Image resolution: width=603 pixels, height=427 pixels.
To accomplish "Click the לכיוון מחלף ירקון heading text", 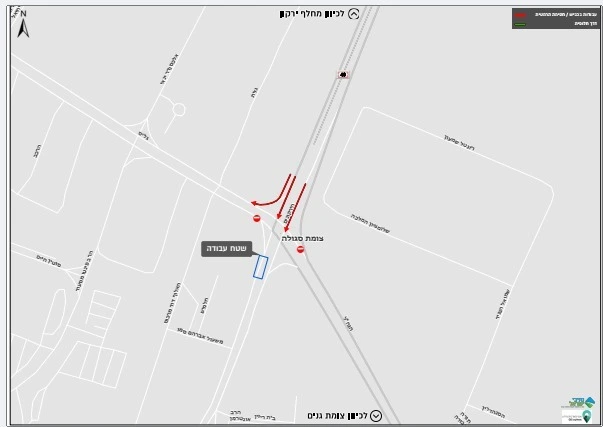I will click(x=312, y=14).
